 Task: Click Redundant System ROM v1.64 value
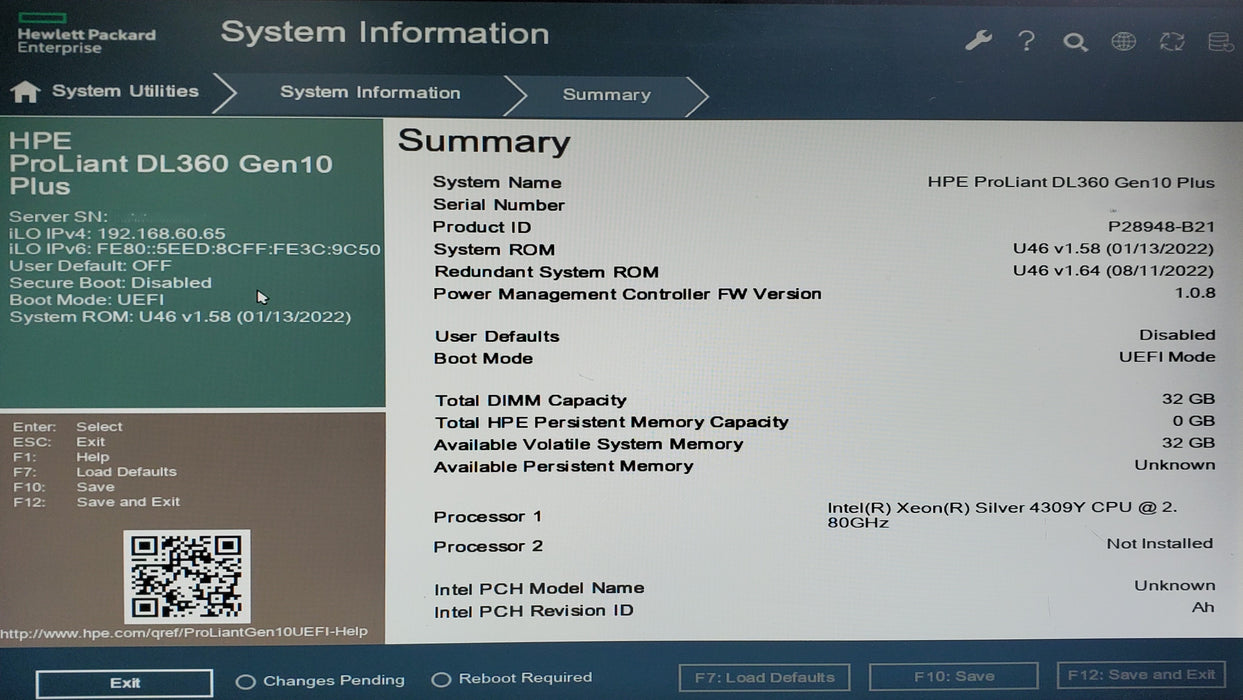click(x=1113, y=271)
